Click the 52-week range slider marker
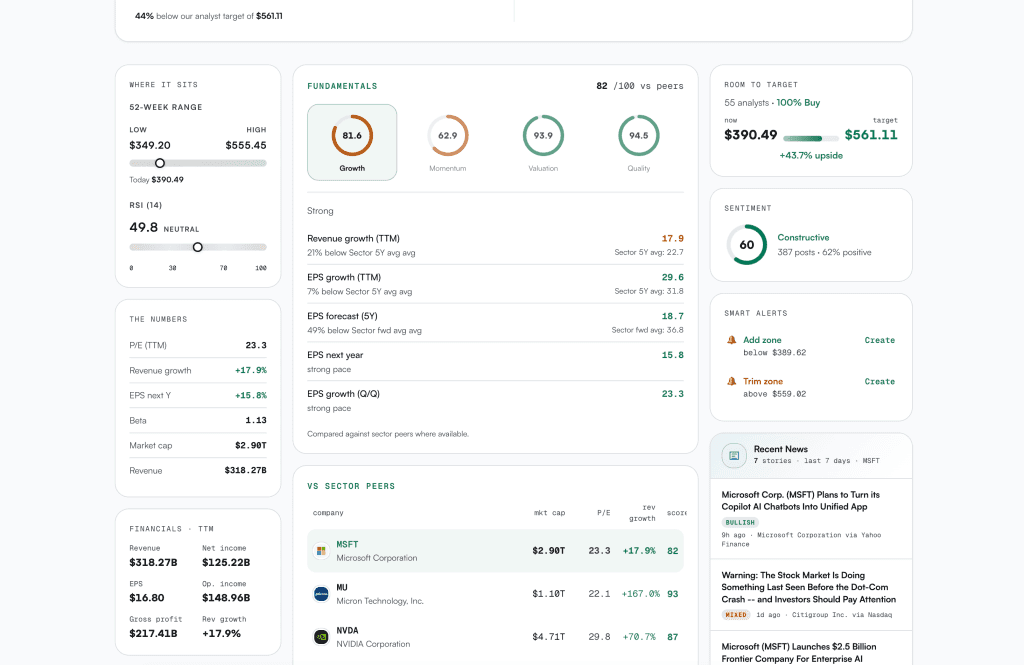The image size is (1024, 665). (159, 163)
